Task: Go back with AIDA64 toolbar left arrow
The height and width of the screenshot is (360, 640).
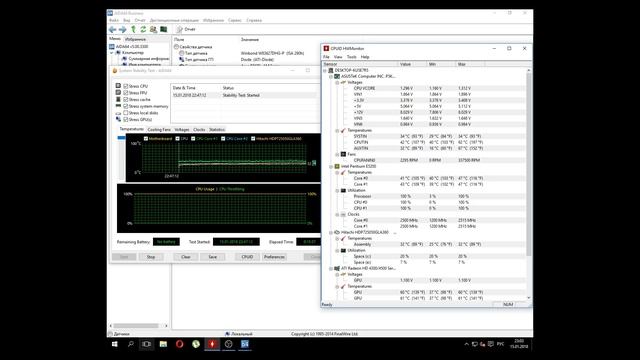Action: pyautogui.click(x=113, y=29)
